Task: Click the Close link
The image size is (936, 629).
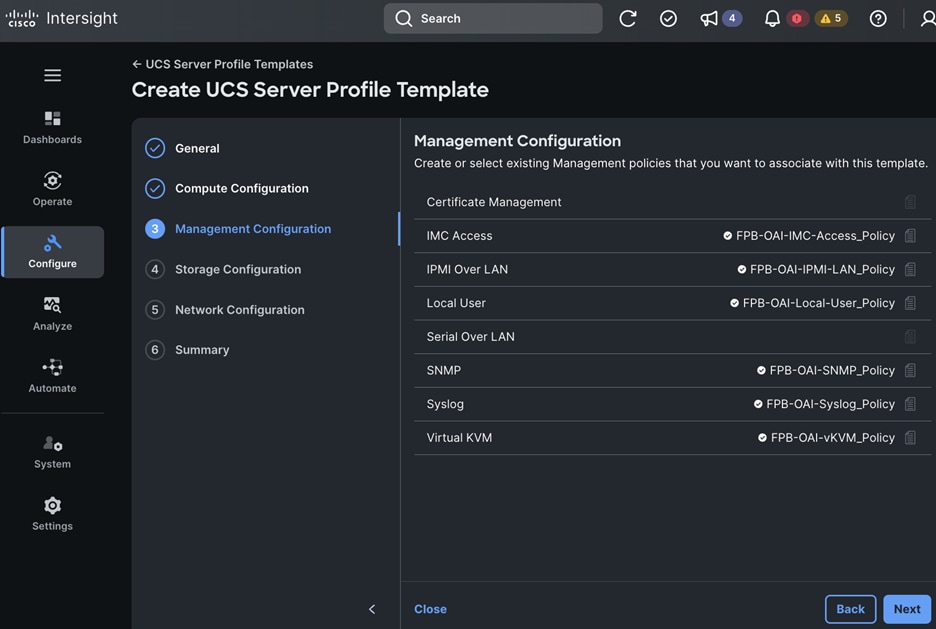Action: coord(430,609)
